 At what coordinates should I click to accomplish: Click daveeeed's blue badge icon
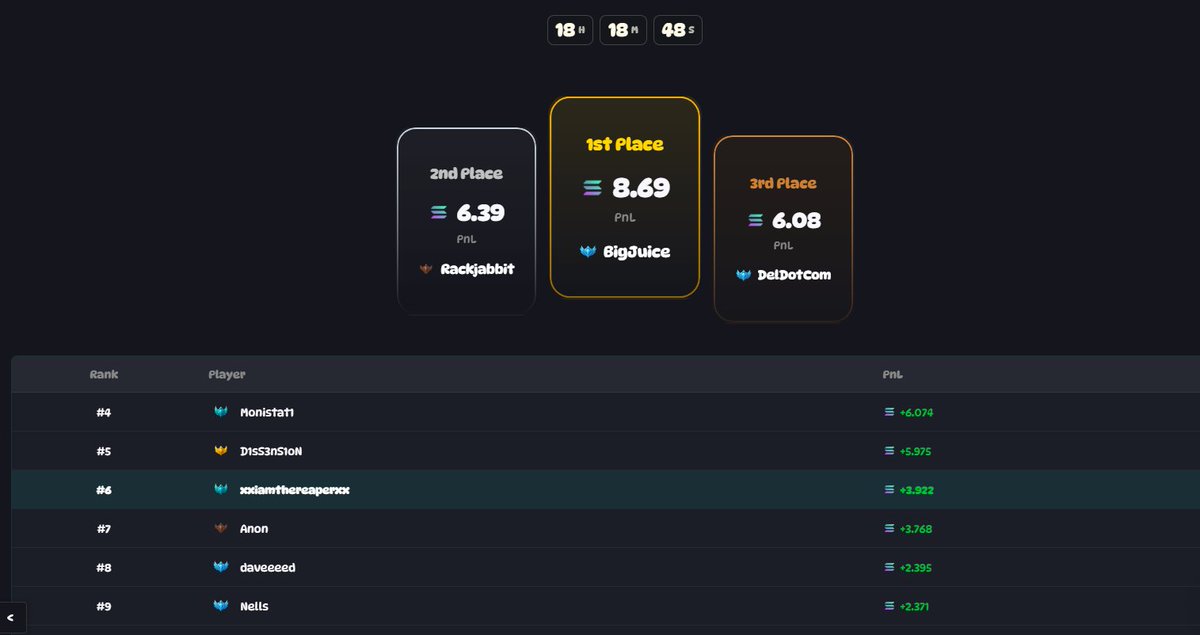coord(221,567)
